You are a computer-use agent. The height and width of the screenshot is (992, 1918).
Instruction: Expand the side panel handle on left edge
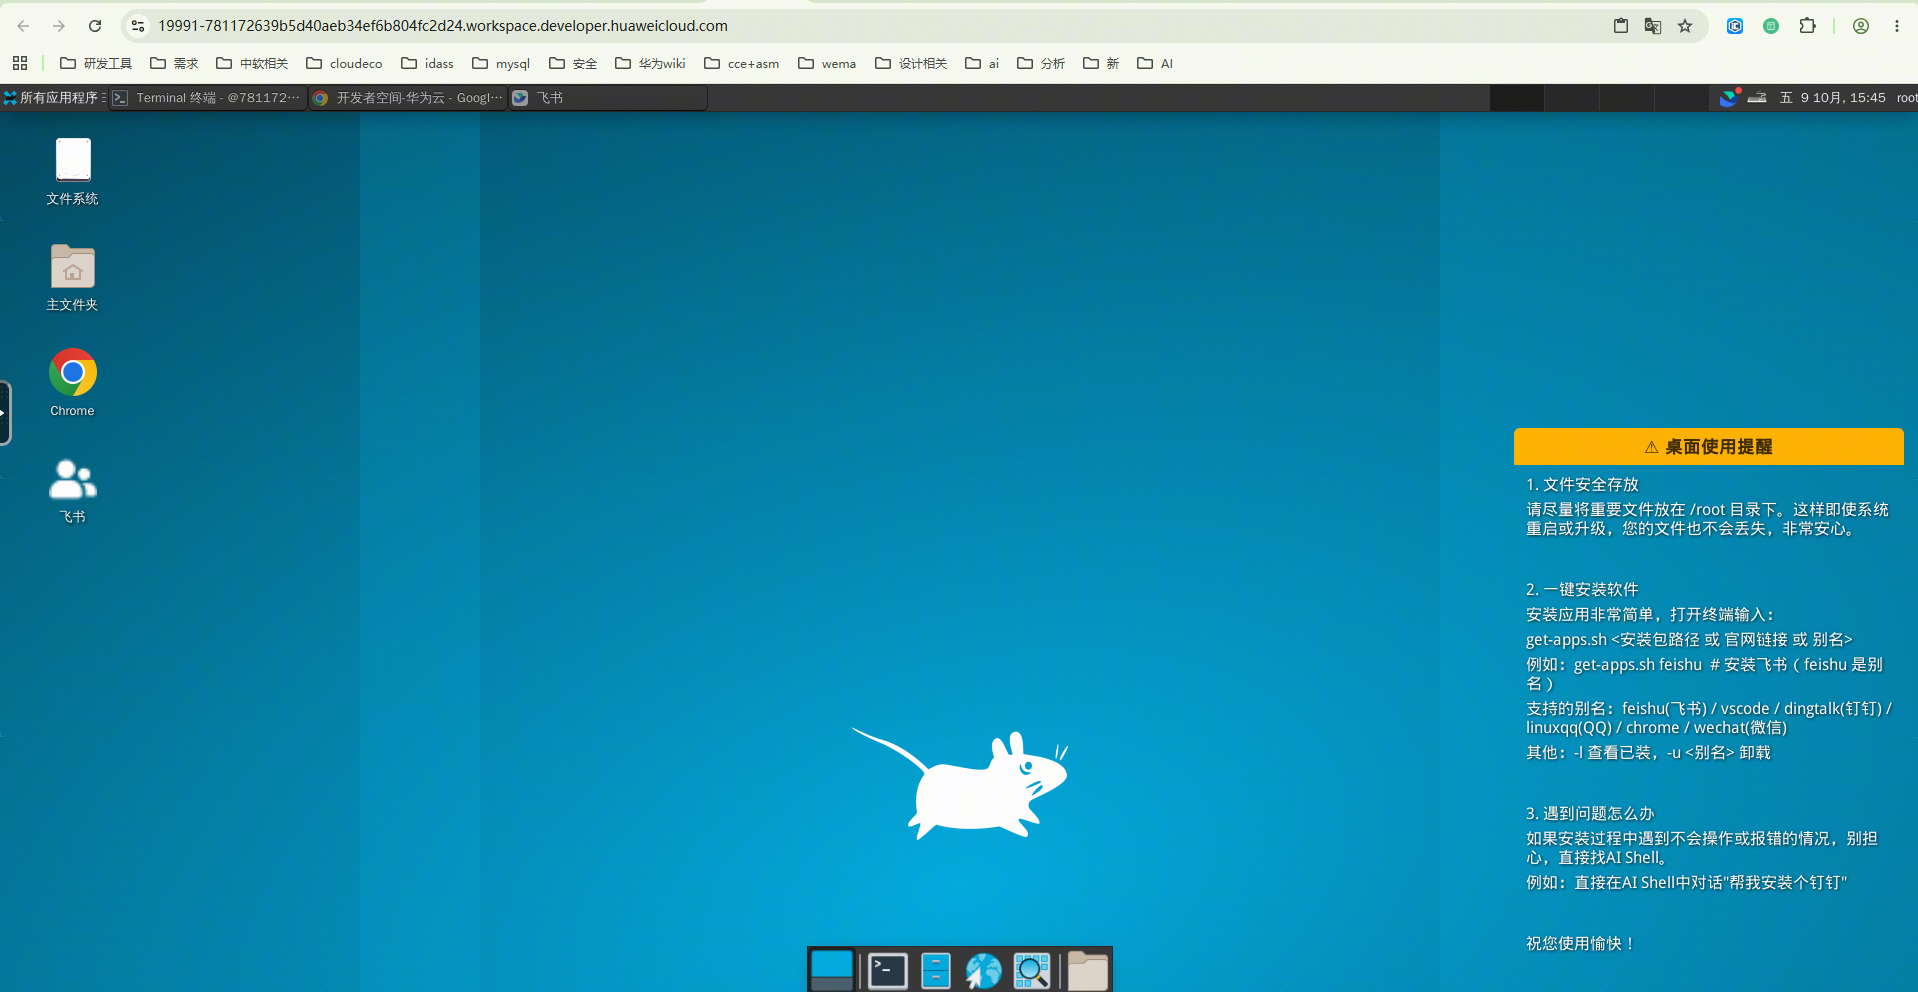tap(5, 413)
